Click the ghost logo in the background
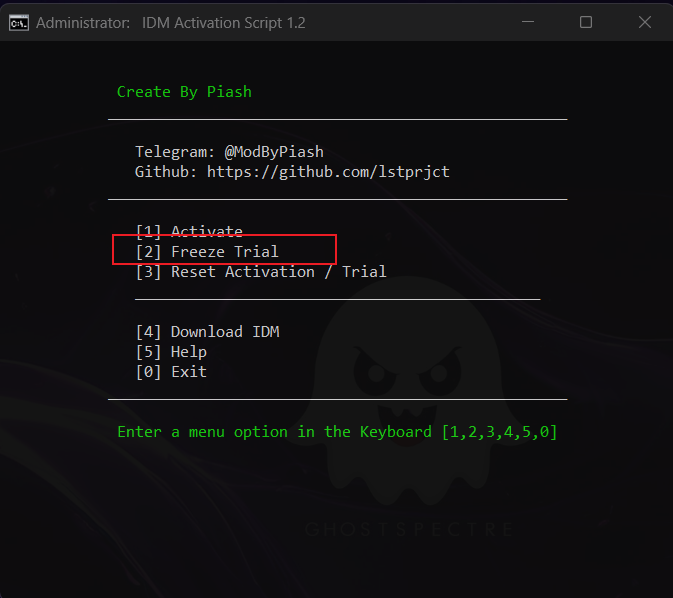The height and width of the screenshot is (598, 673). click(x=408, y=390)
